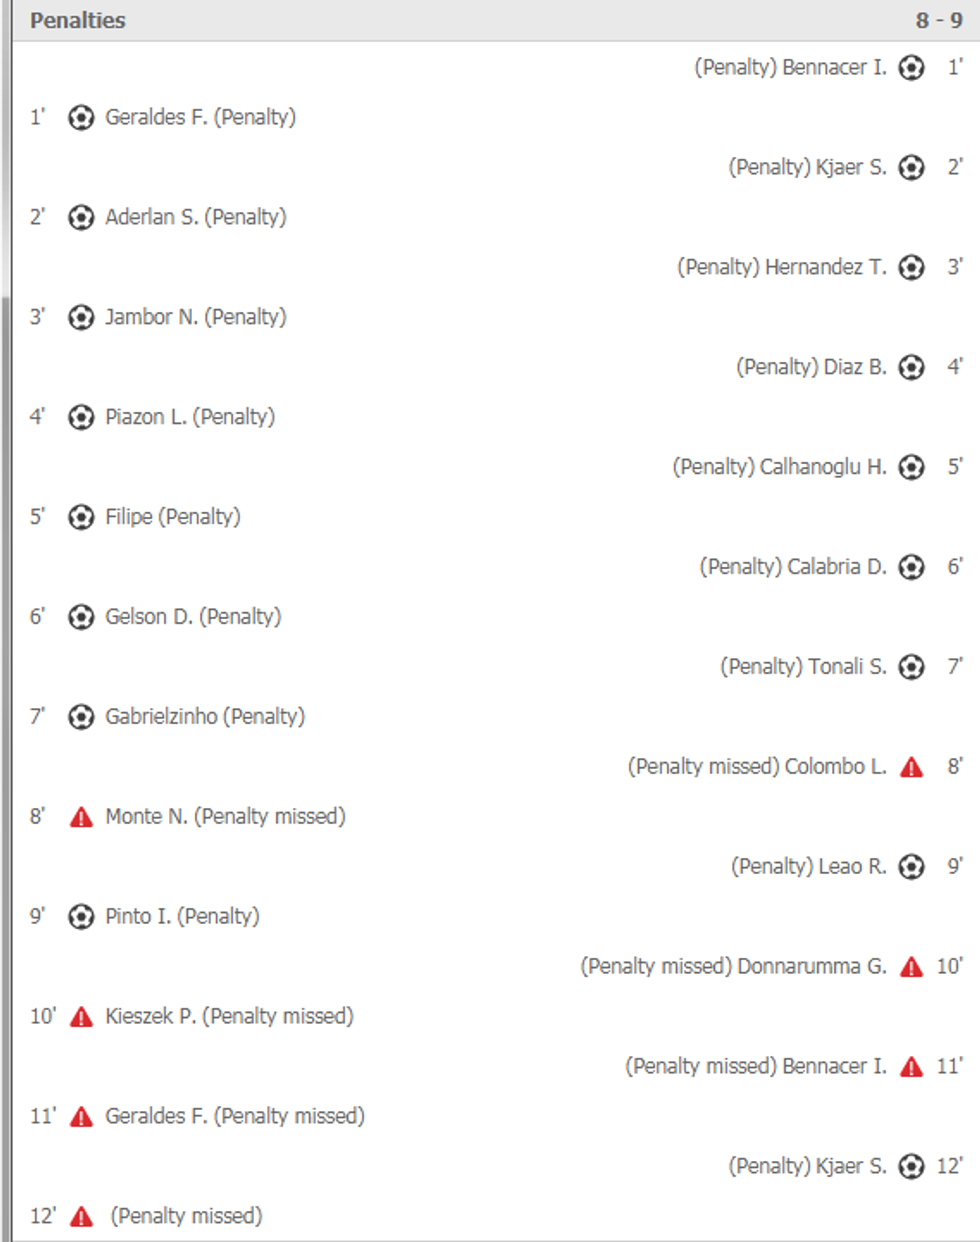The image size is (980, 1242).
Task: Click the missed penalty triangle for Bennacer I.
Action: point(910,1066)
